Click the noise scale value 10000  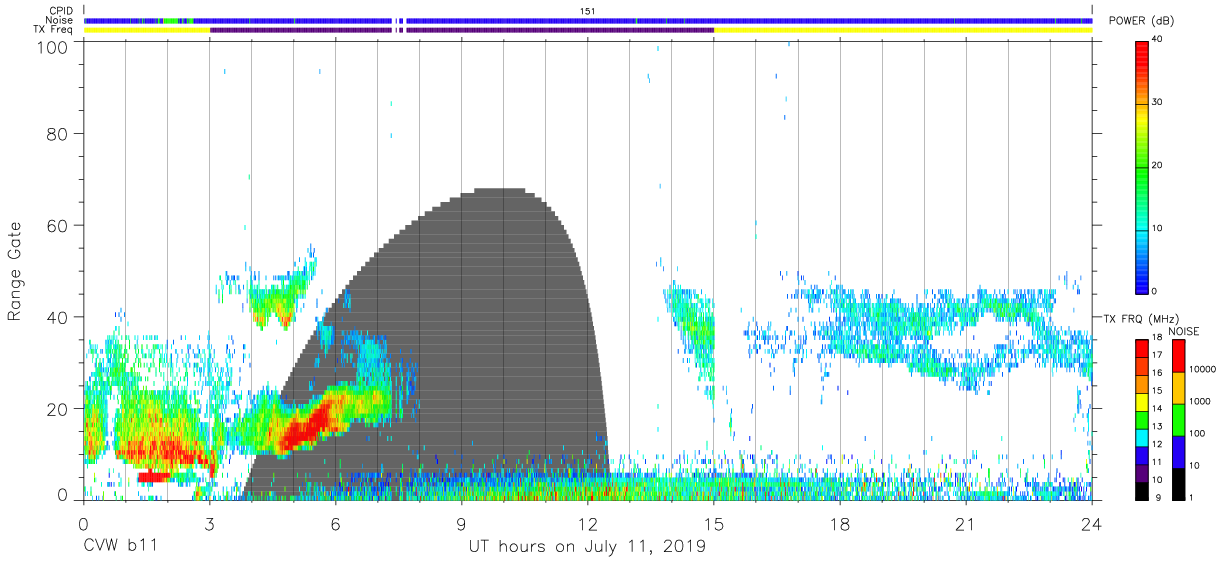1203,370
